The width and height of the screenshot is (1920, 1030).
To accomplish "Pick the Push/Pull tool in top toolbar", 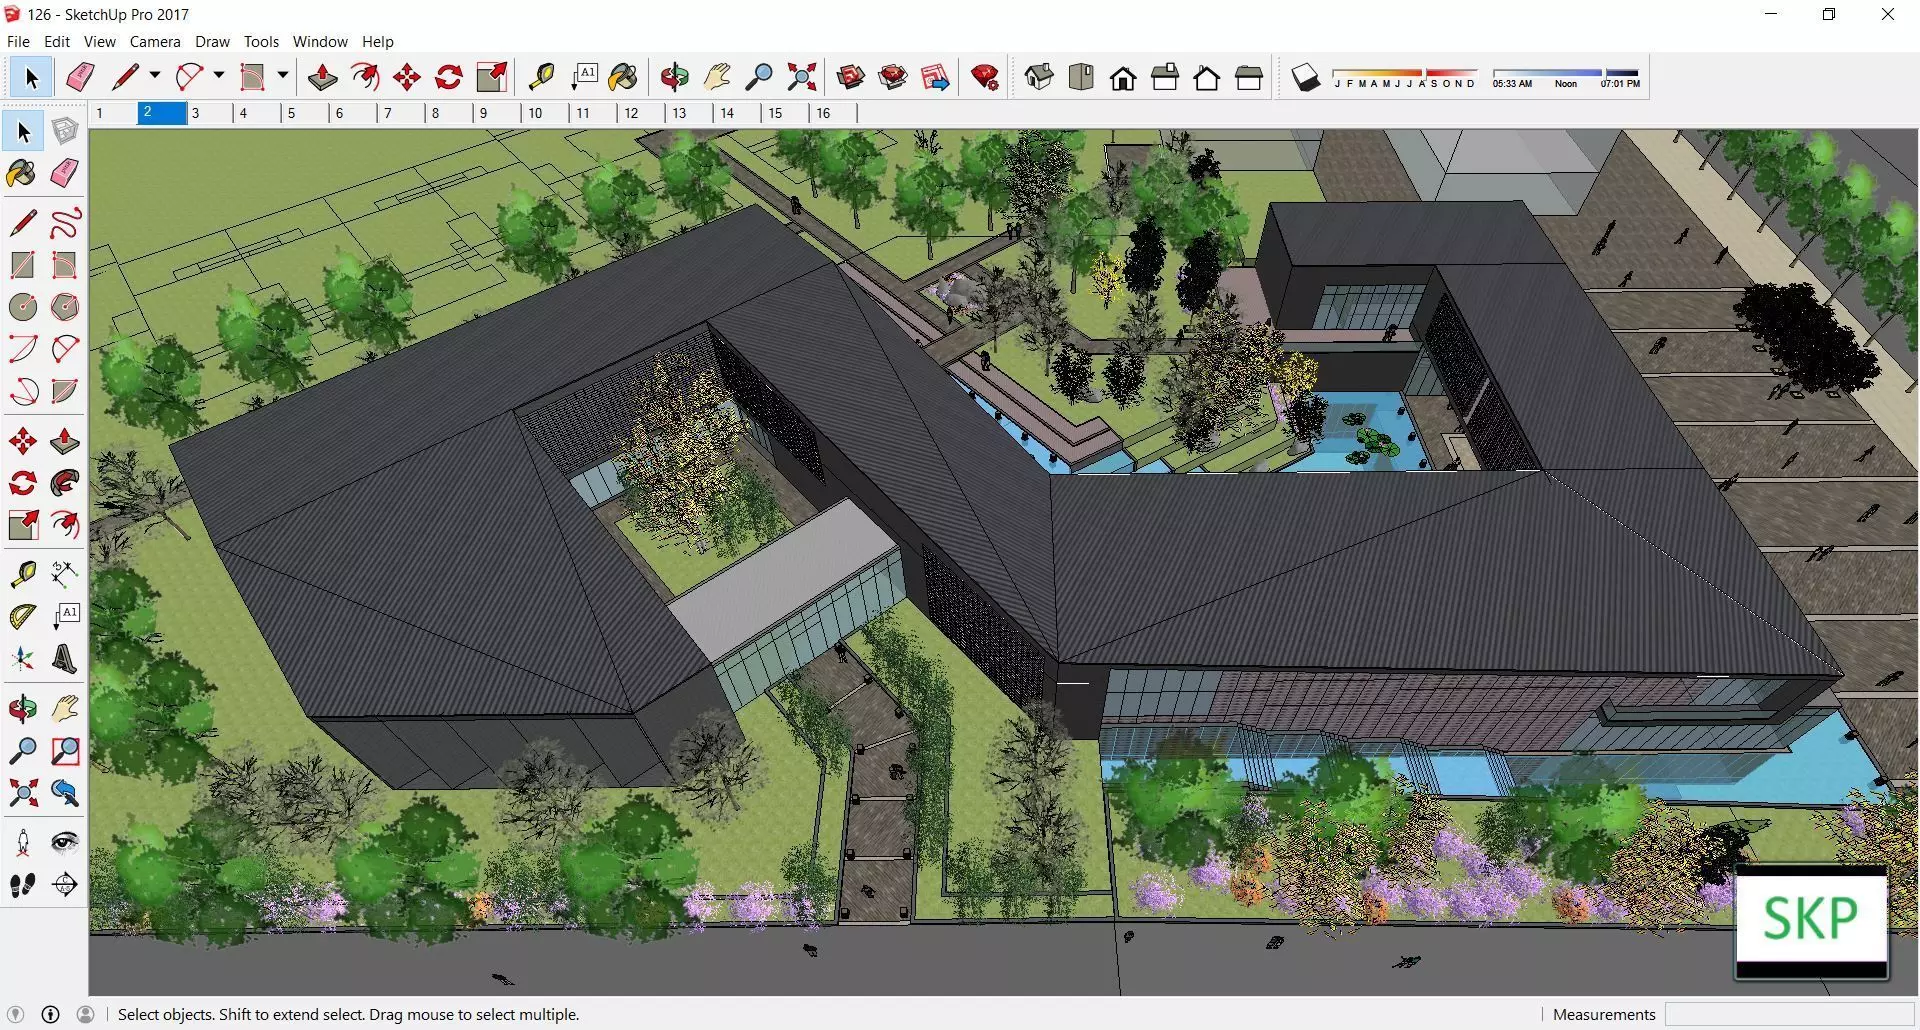I will click(x=323, y=77).
